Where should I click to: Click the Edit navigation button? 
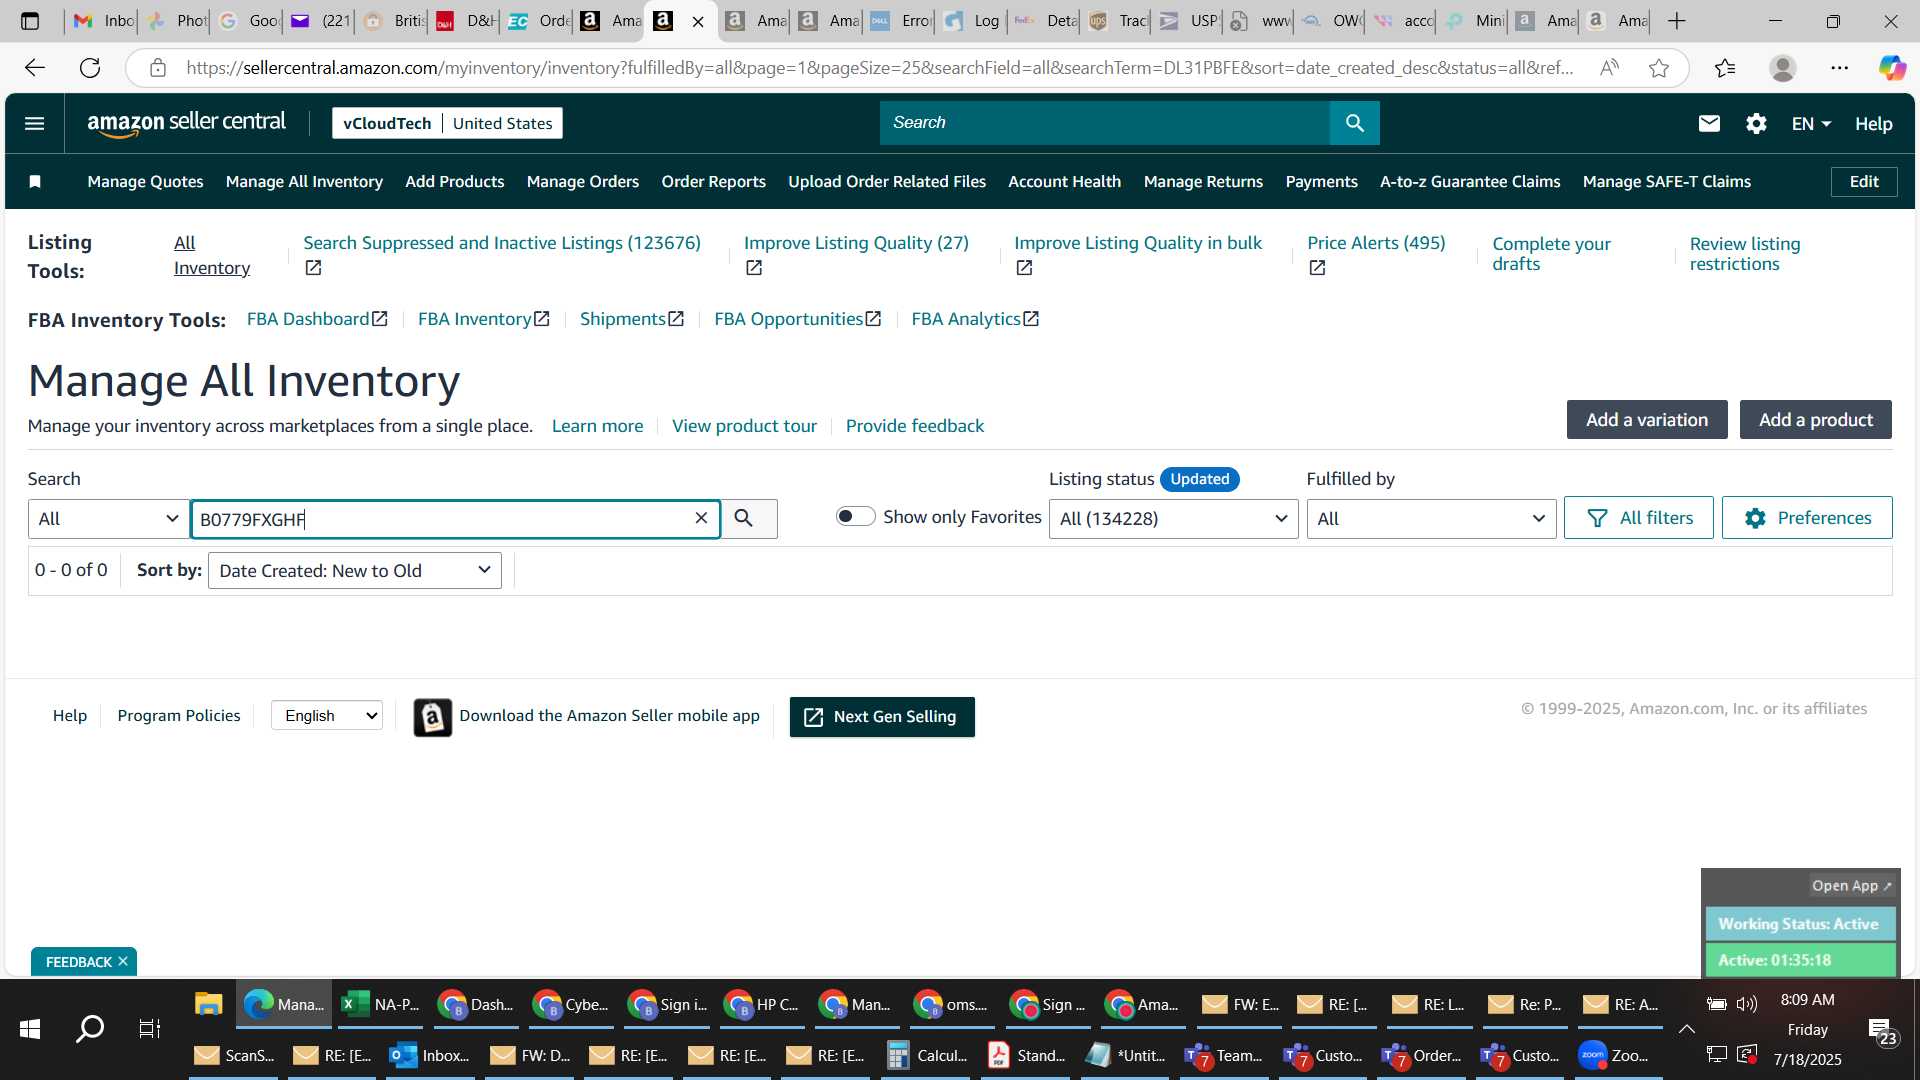click(x=1864, y=182)
